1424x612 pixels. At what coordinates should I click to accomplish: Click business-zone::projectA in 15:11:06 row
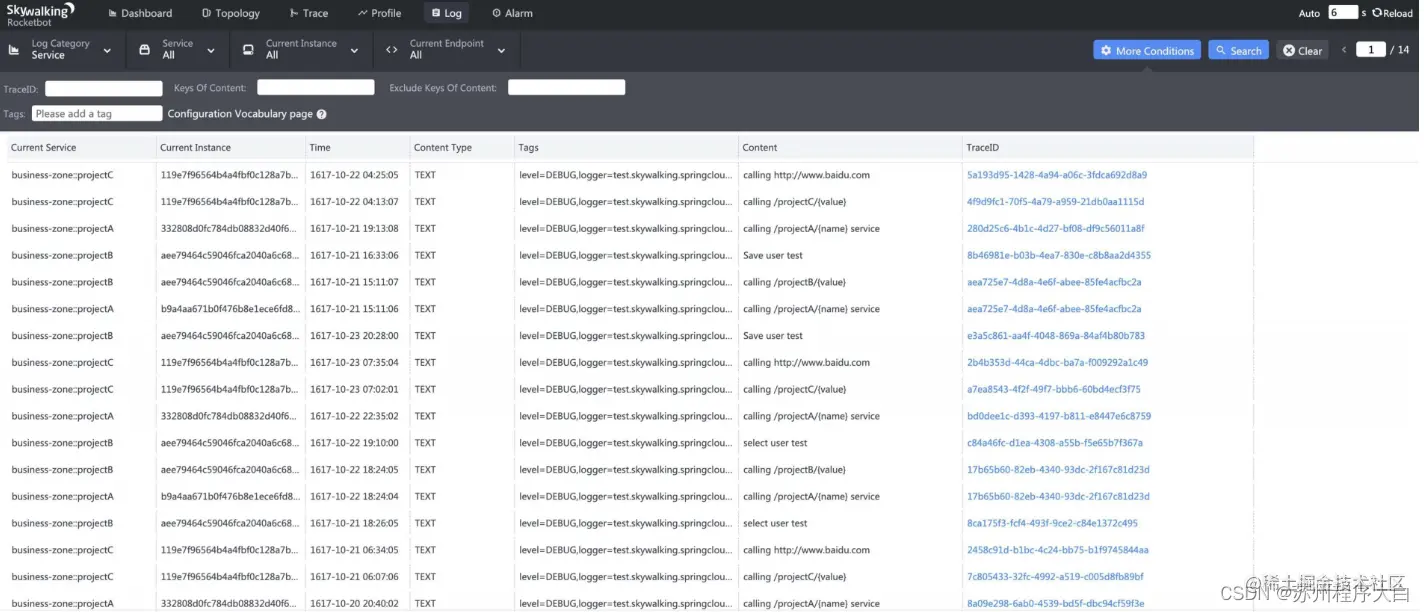point(62,310)
